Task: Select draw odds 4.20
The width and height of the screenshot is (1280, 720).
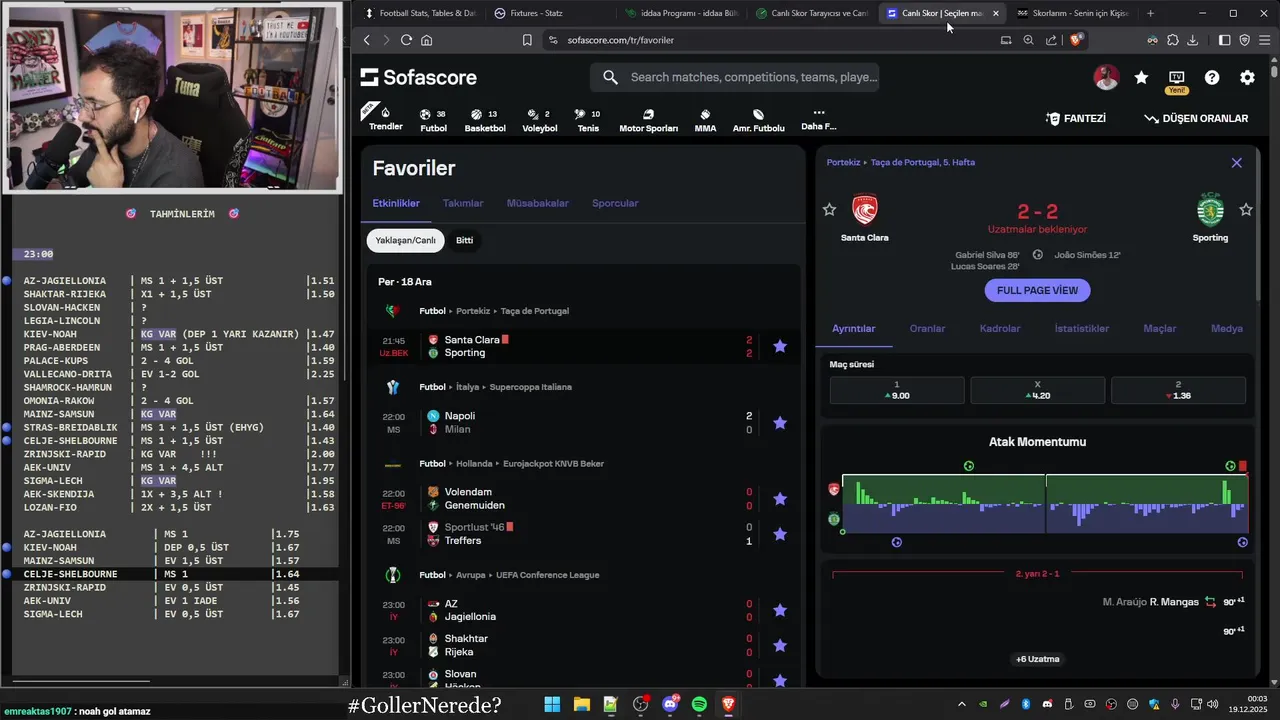Action: [x=1037, y=390]
